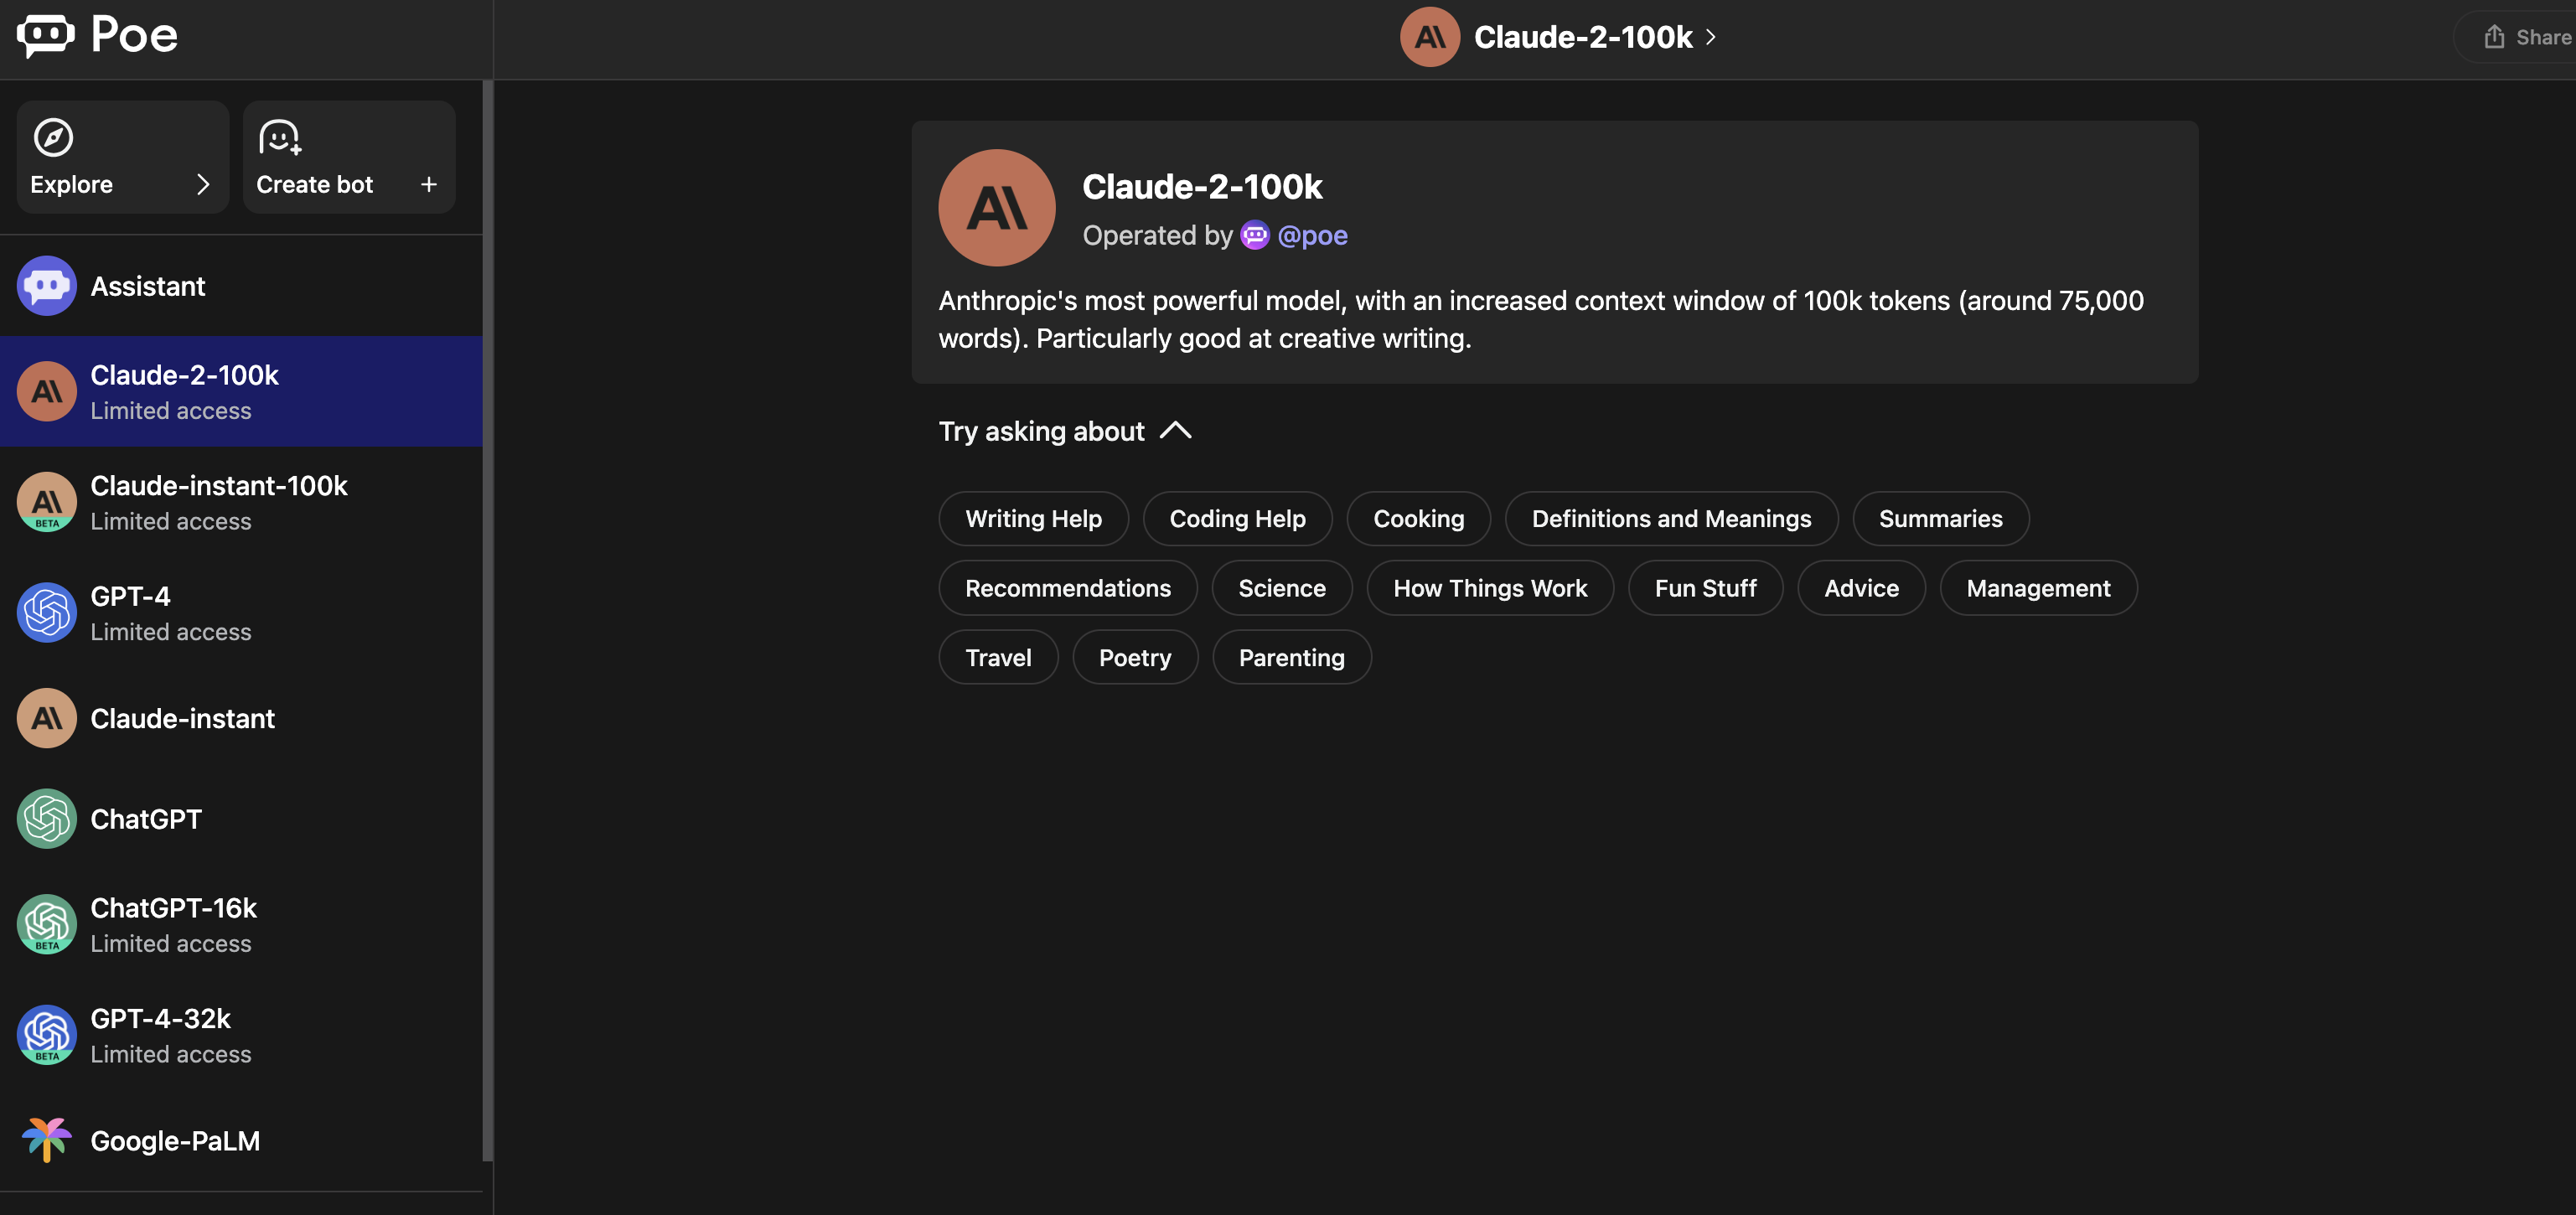Click the Poe logo icon
Image resolution: width=2576 pixels, height=1215 pixels.
pyautogui.click(x=45, y=36)
